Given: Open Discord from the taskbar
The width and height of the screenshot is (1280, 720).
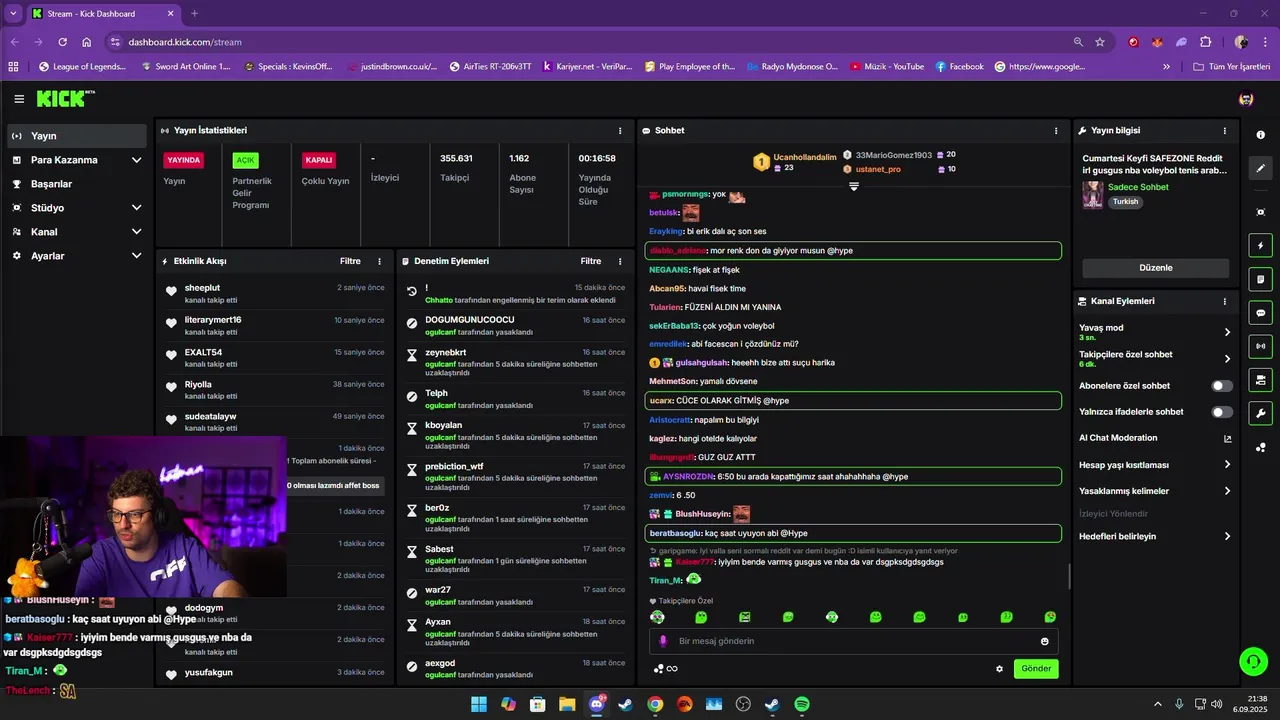Looking at the screenshot, I should (597, 704).
